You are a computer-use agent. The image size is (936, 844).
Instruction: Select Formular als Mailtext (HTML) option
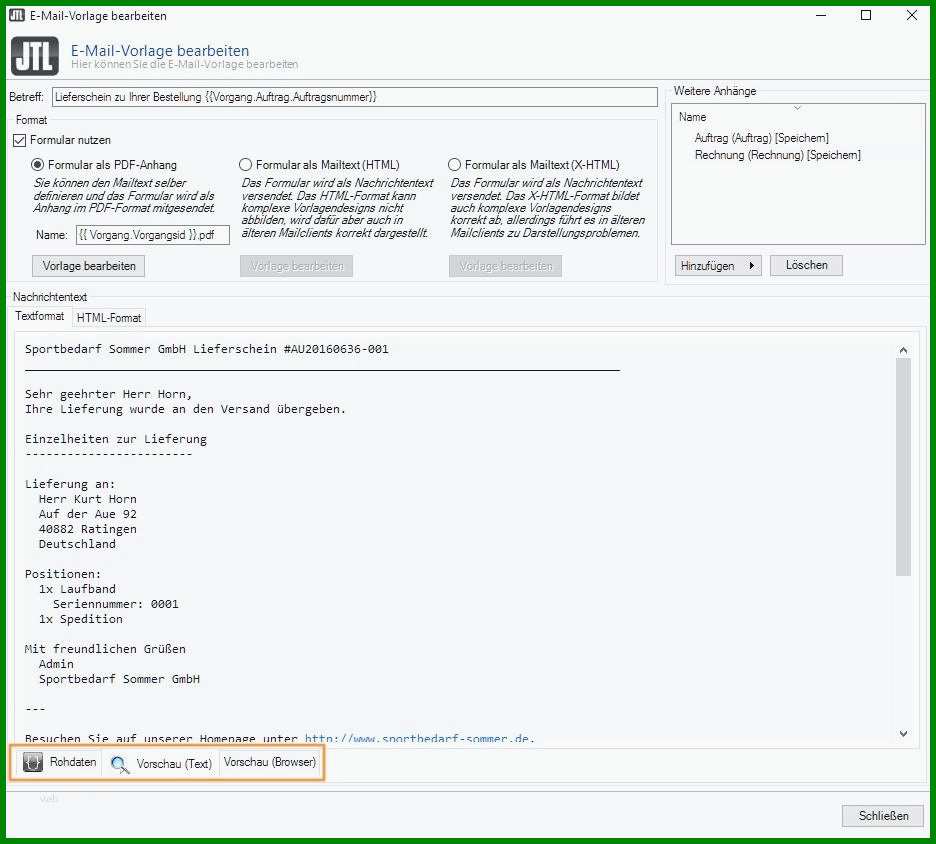tap(245, 165)
